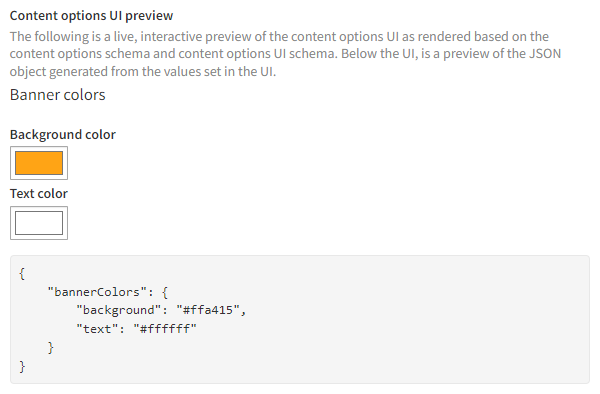Click the "text" key in JSON output
The image size is (600, 394).
pos(97,329)
